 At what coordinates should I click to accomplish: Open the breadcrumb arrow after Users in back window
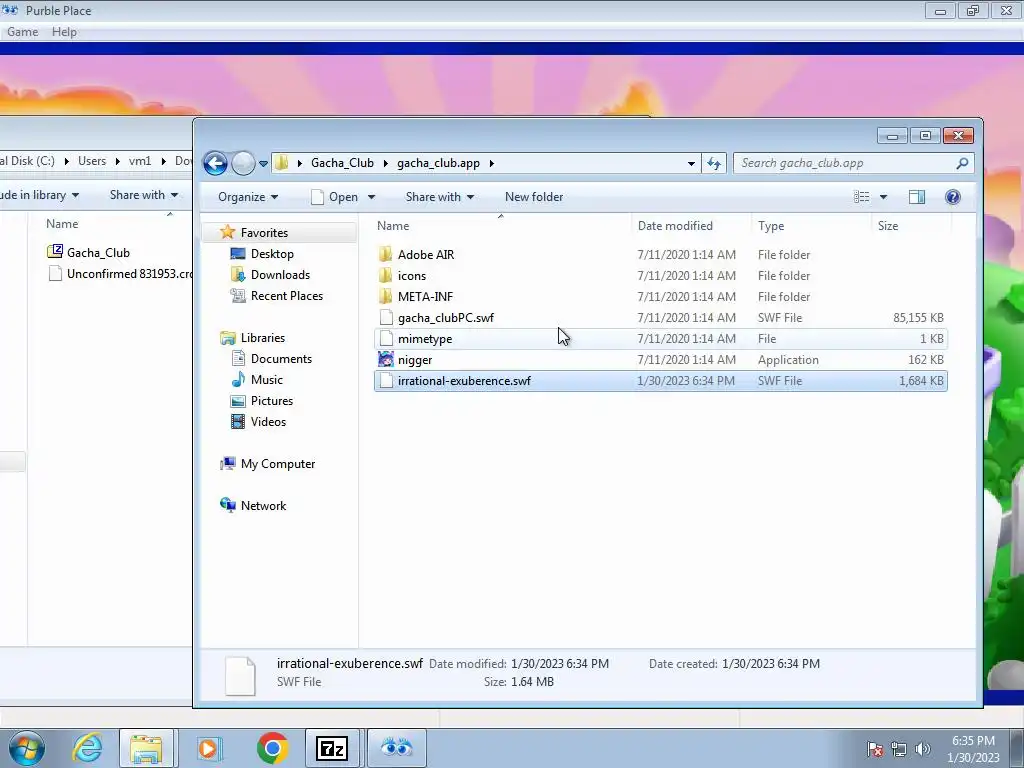click(118, 161)
